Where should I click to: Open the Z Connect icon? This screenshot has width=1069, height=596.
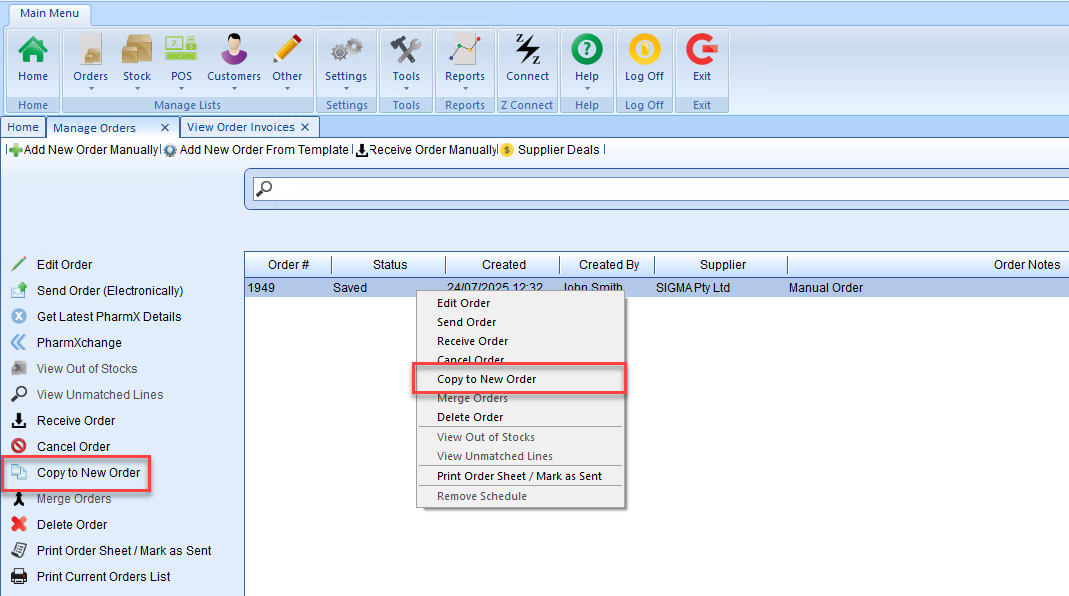pos(527,49)
